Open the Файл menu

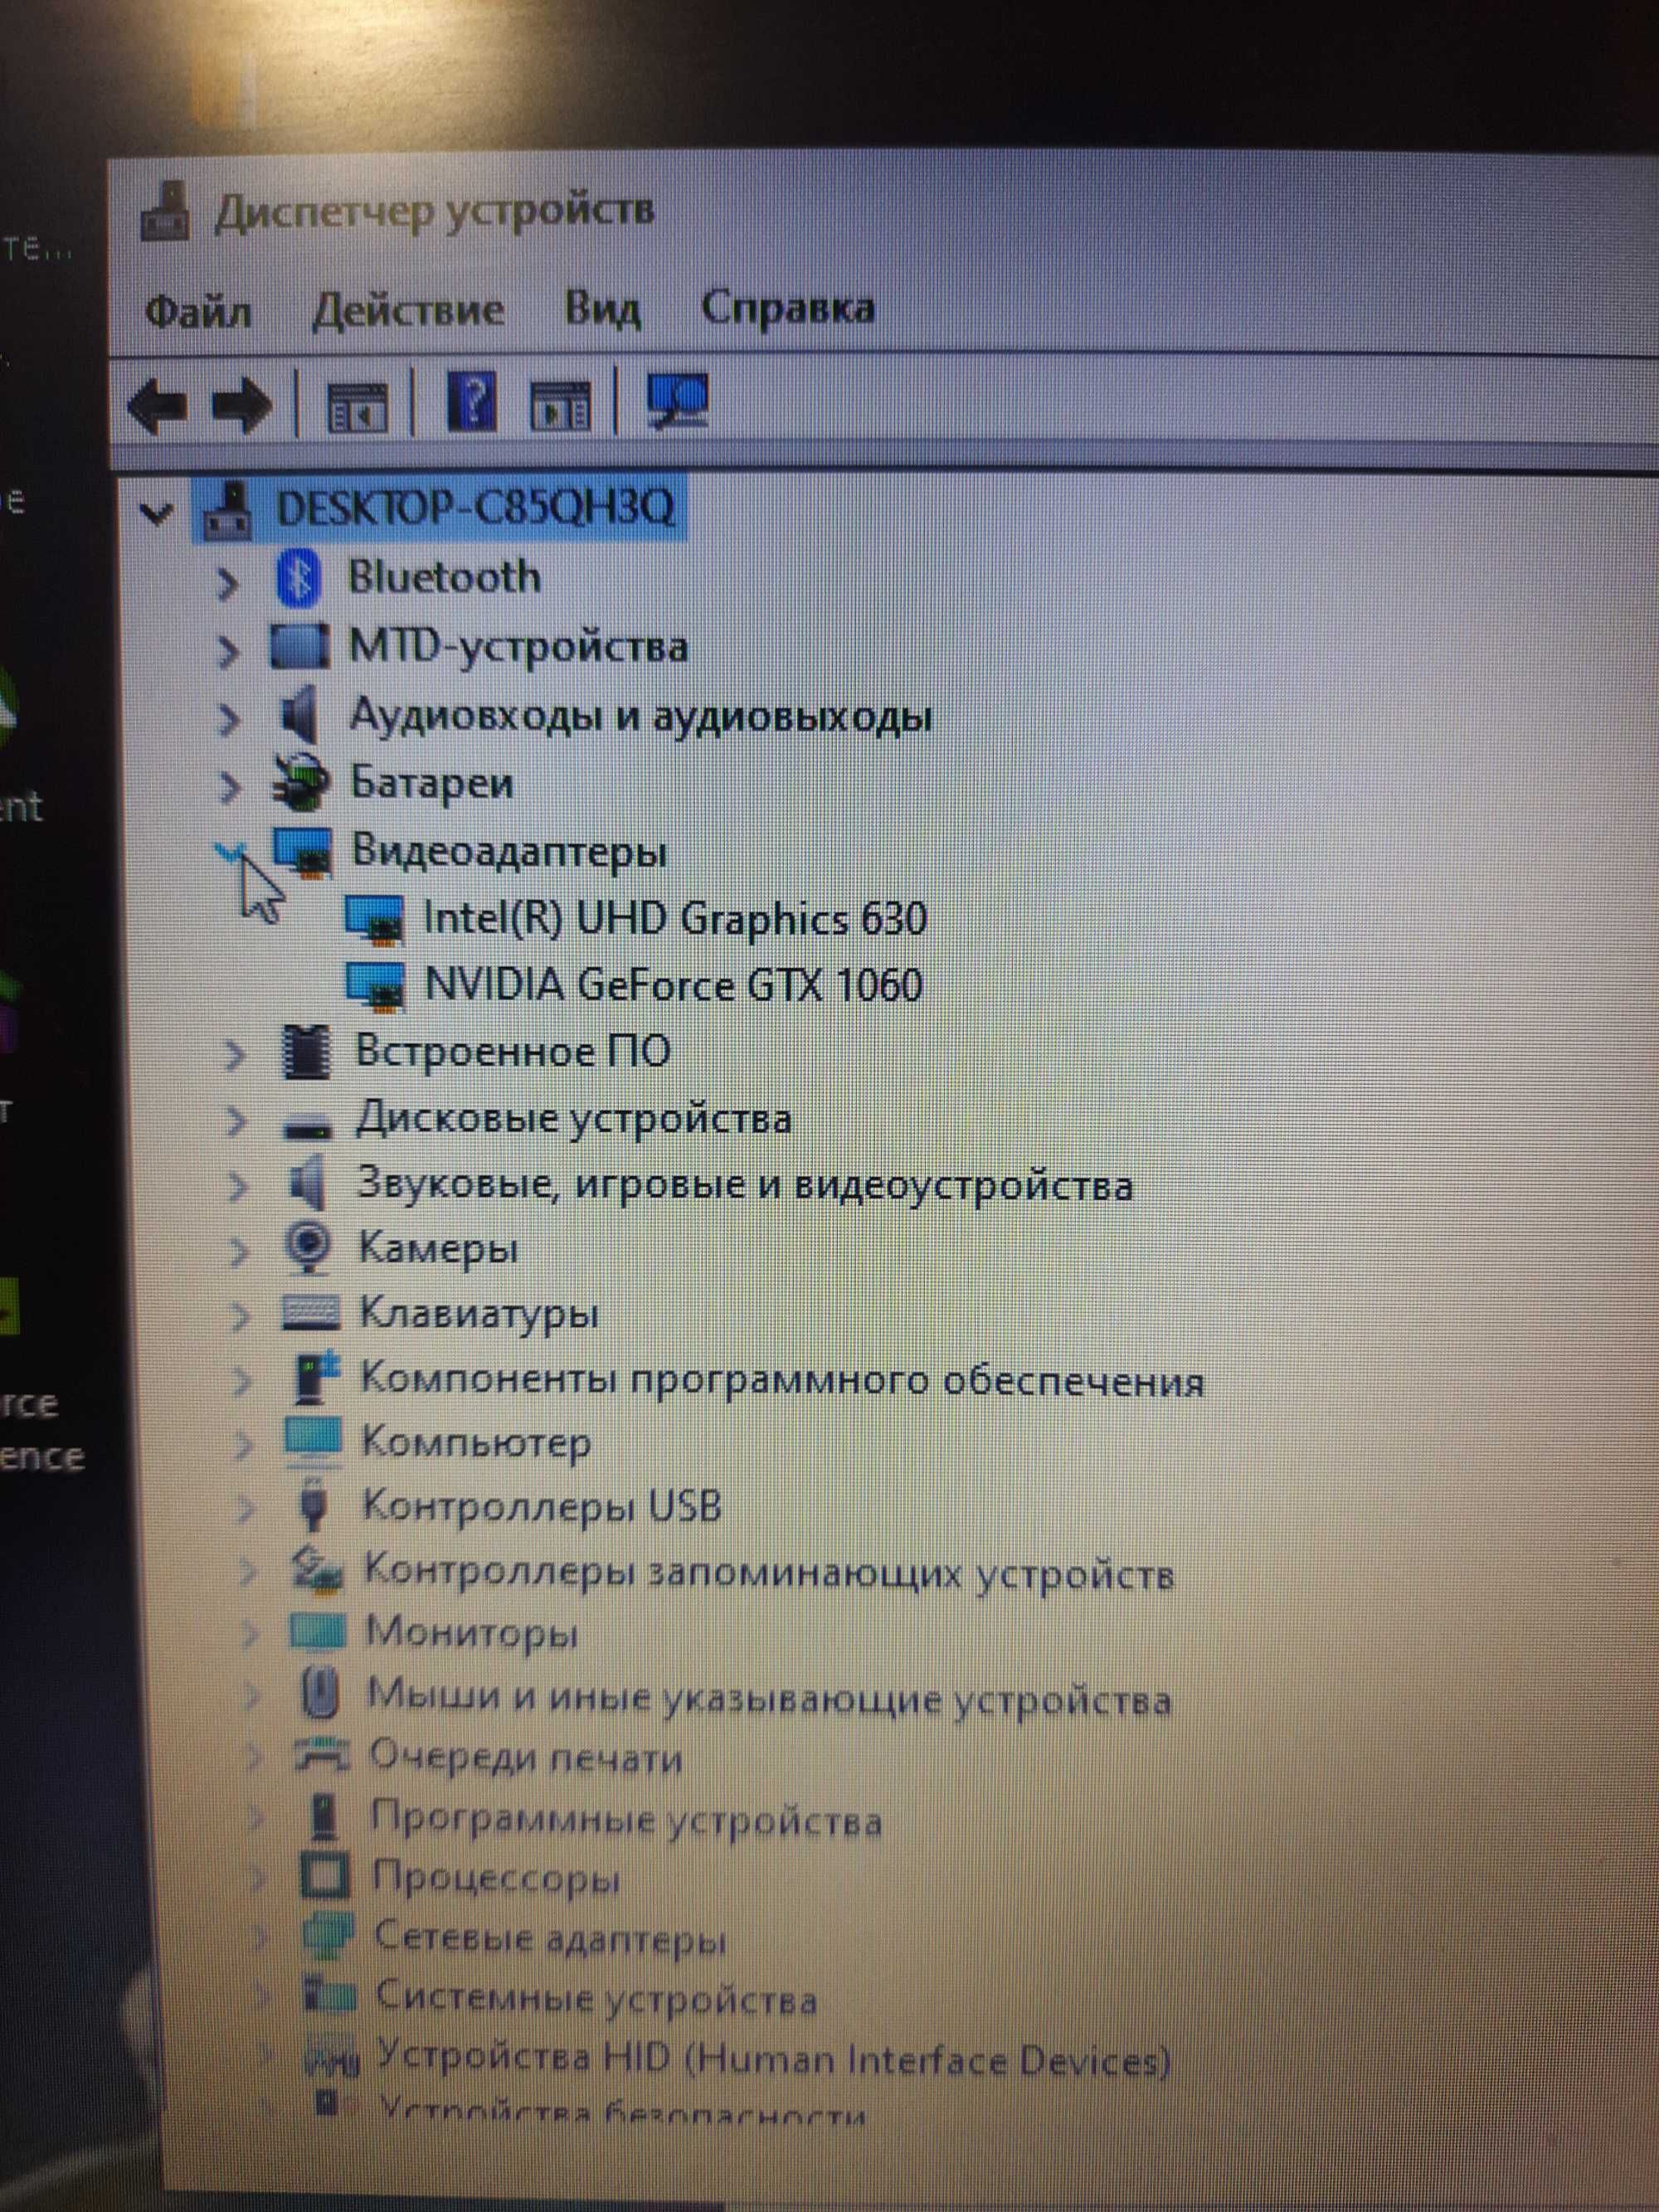click(198, 312)
